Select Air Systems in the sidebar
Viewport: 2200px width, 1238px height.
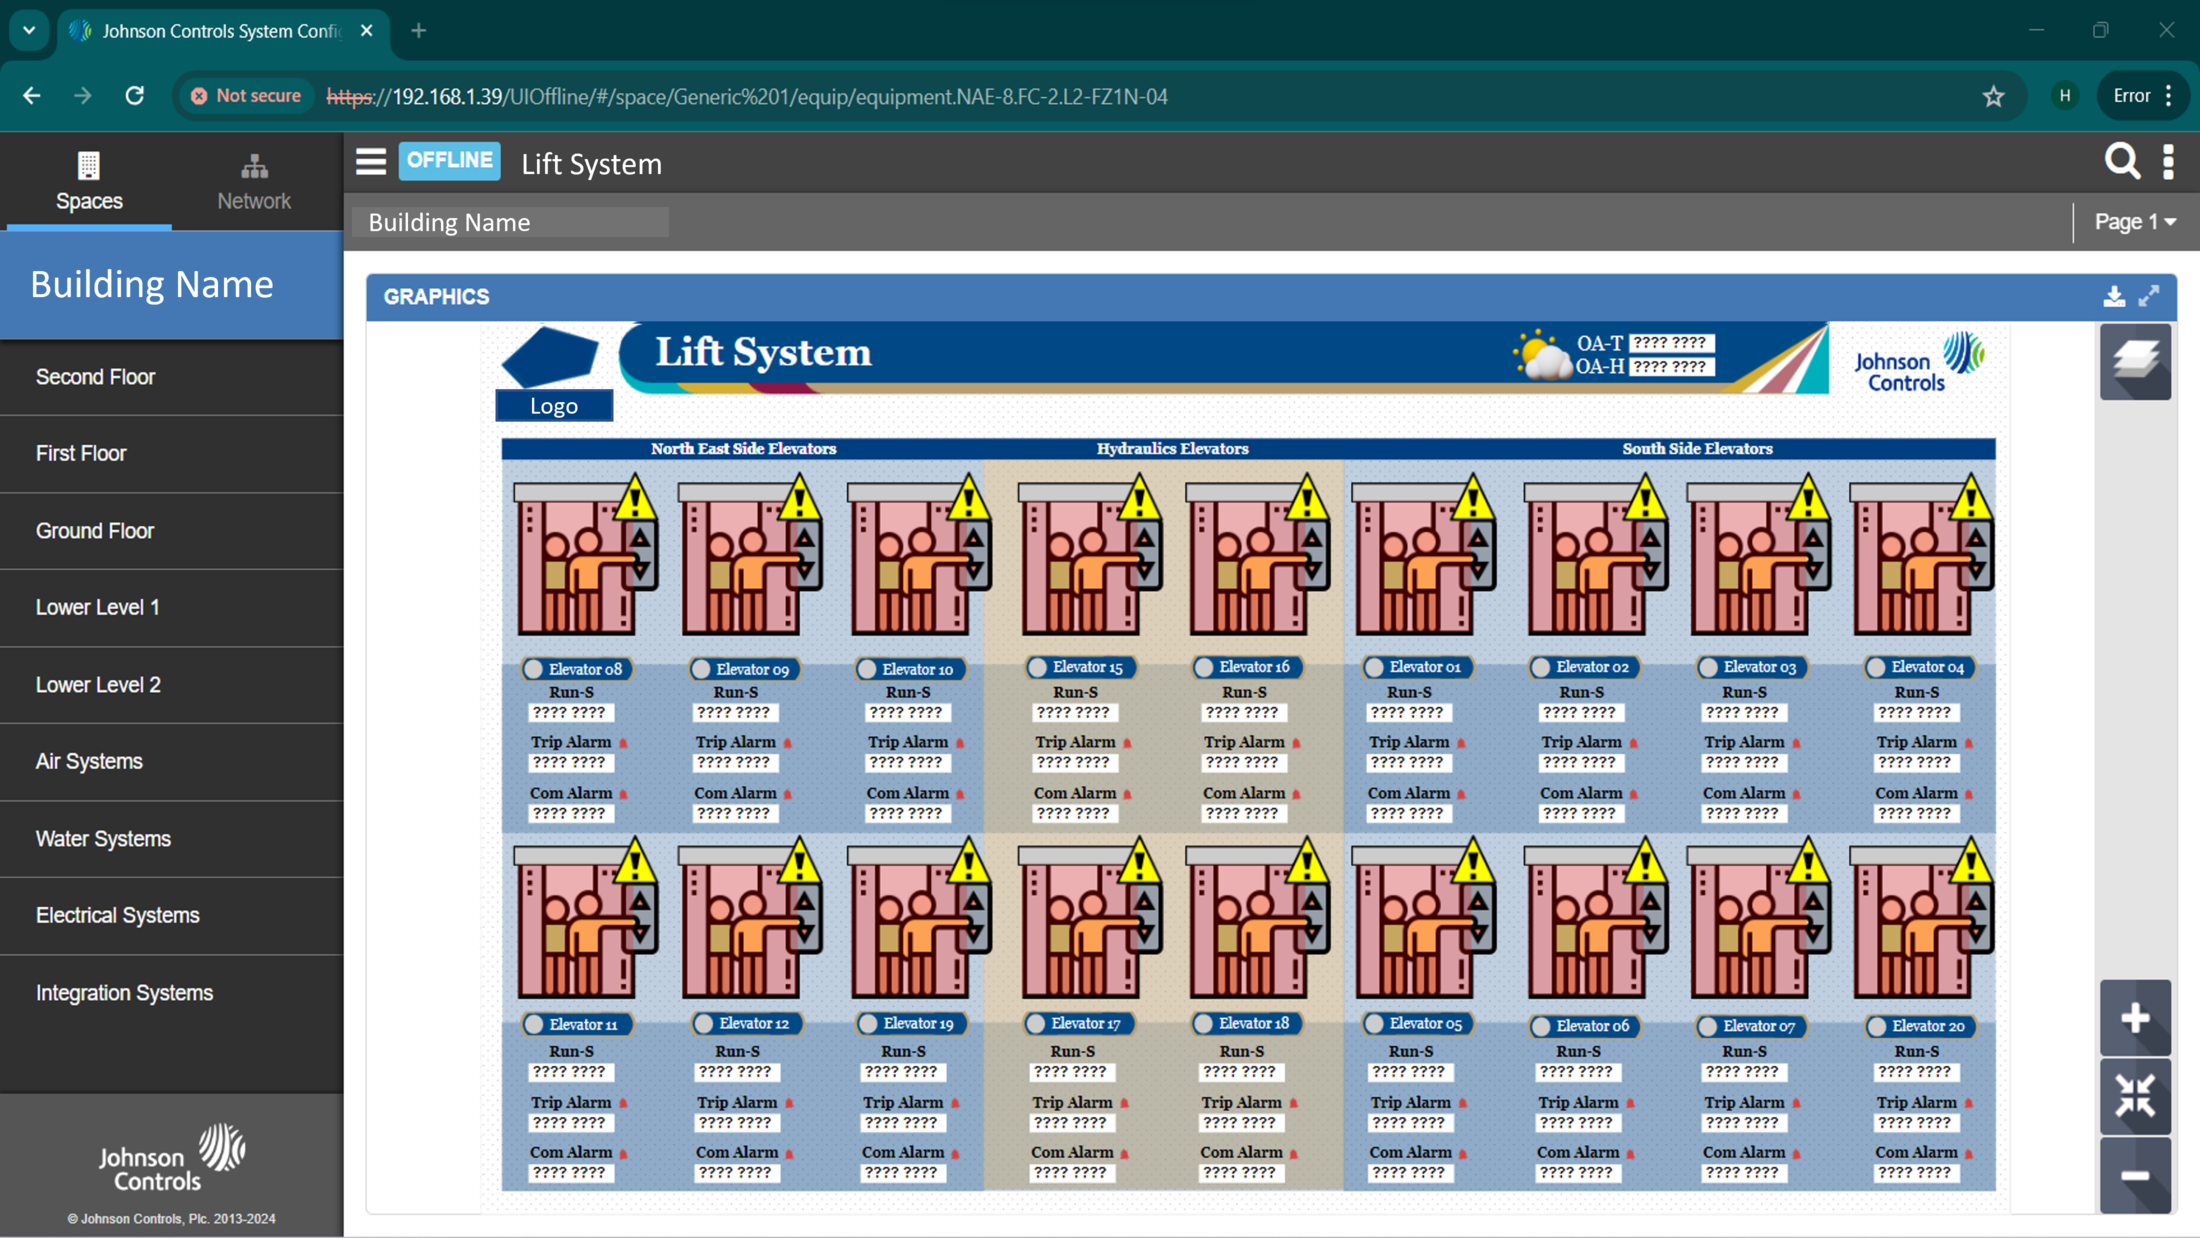click(89, 762)
